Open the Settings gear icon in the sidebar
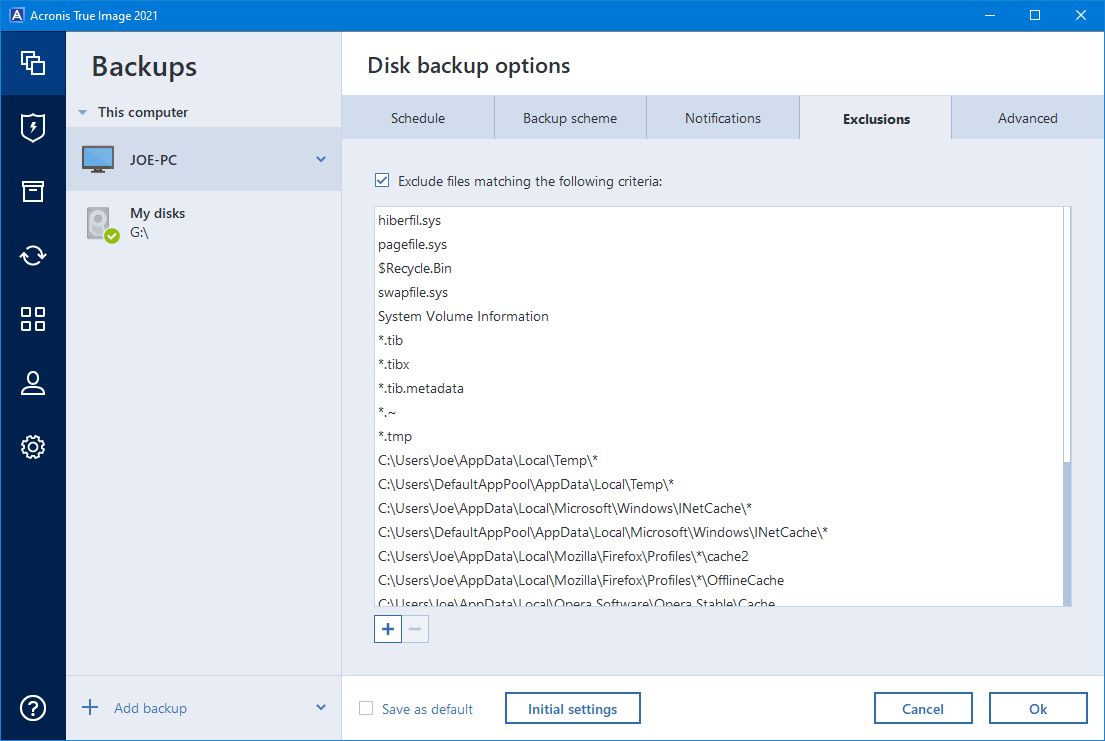Viewport: 1105px width, 741px height. pos(32,446)
